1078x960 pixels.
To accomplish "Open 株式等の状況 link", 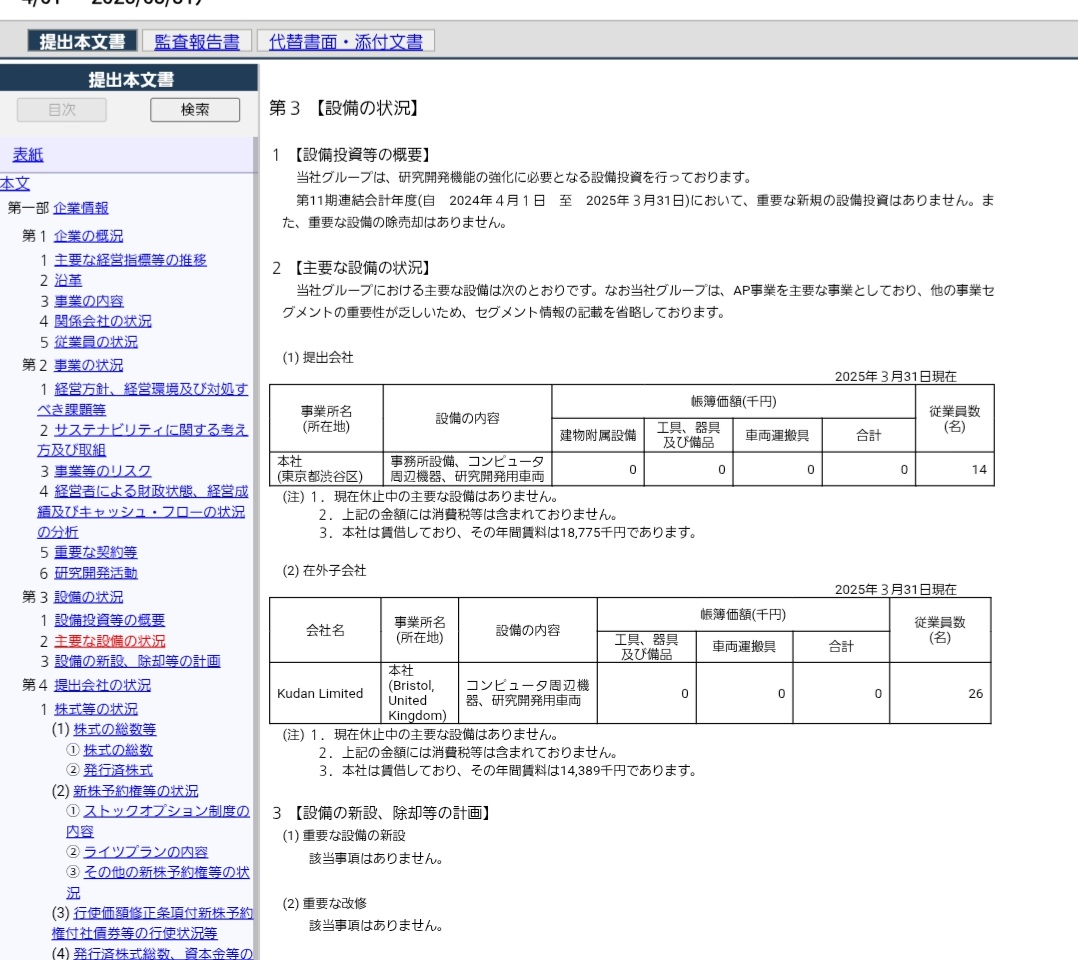I will pyautogui.click(x=96, y=709).
